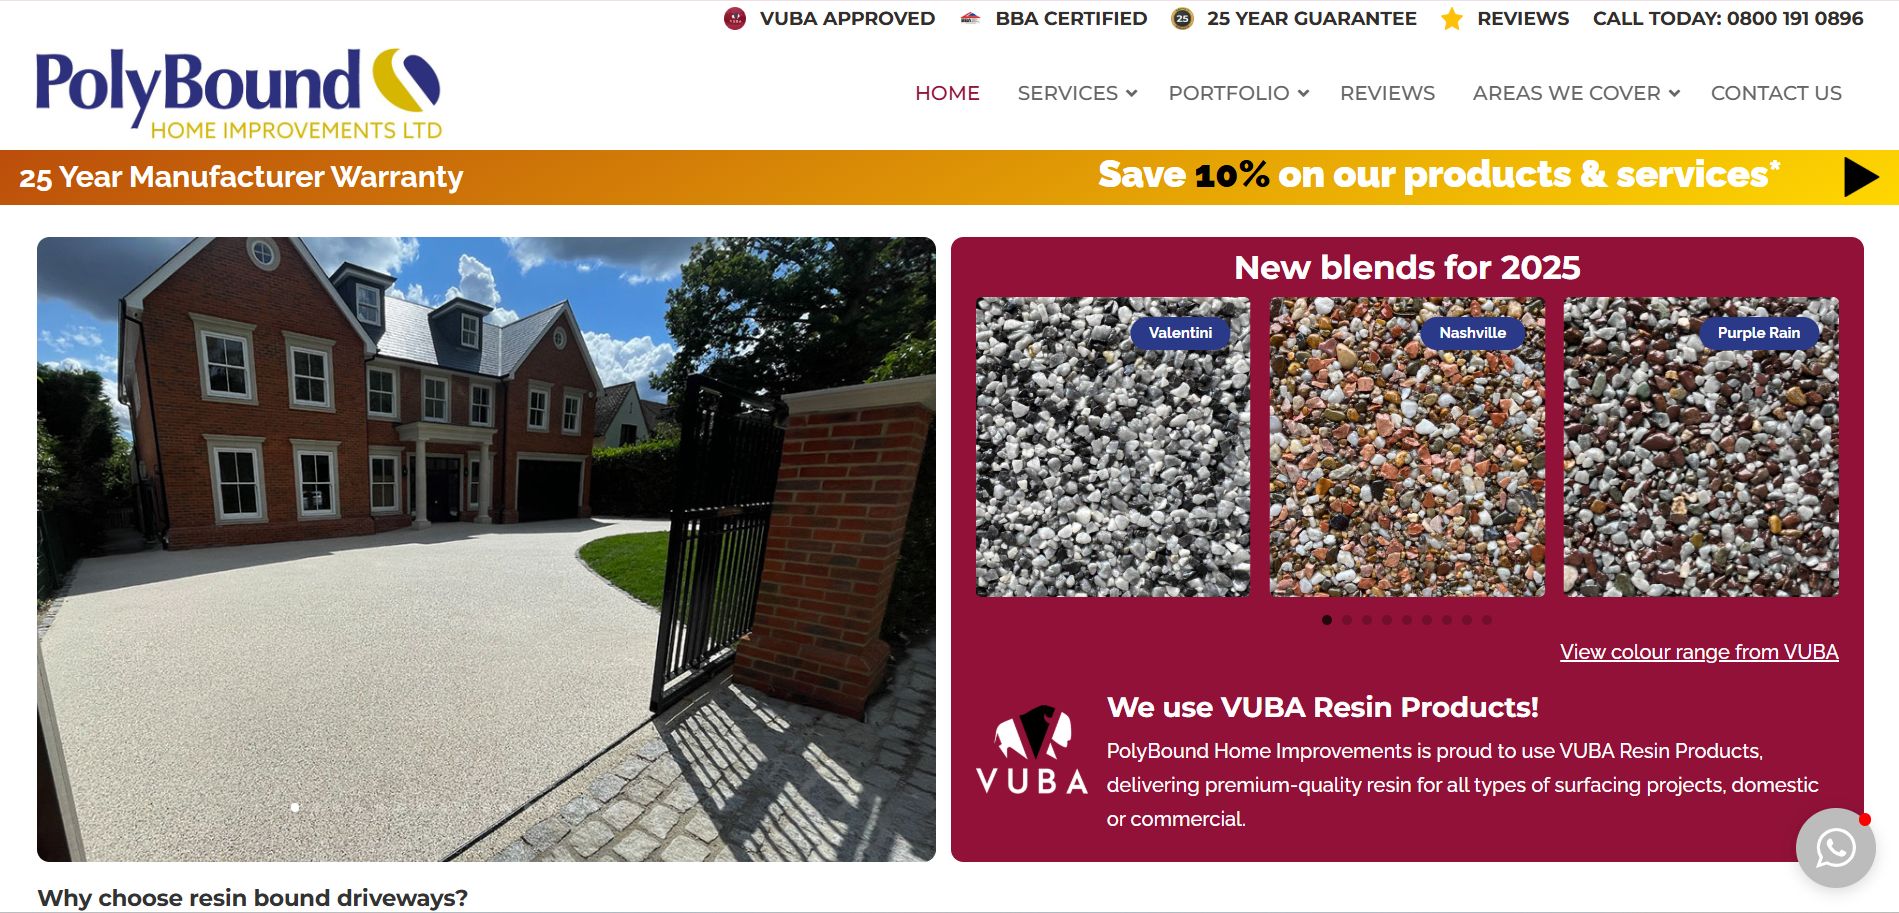This screenshot has height=913, width=1899.
Task: Open the View colour range from VUBA link
Action: (x=1699, y=652)
